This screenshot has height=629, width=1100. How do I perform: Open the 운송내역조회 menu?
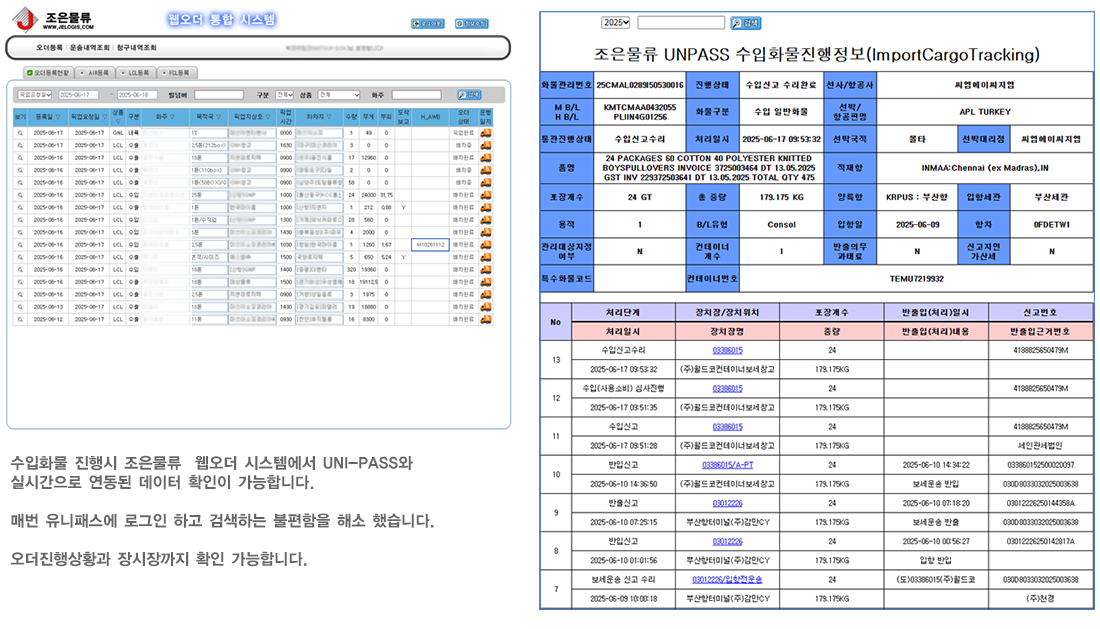[x=90, y=48]
